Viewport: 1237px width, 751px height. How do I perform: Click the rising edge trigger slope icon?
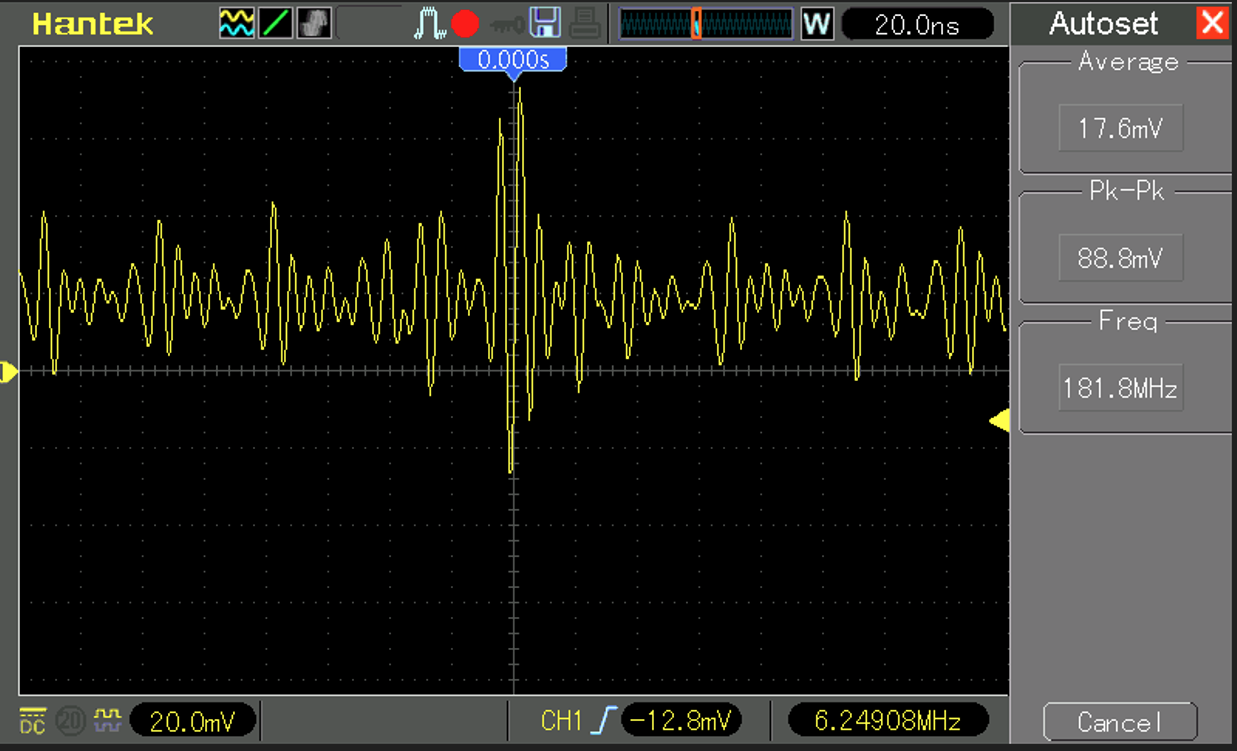tap(603, 720)
